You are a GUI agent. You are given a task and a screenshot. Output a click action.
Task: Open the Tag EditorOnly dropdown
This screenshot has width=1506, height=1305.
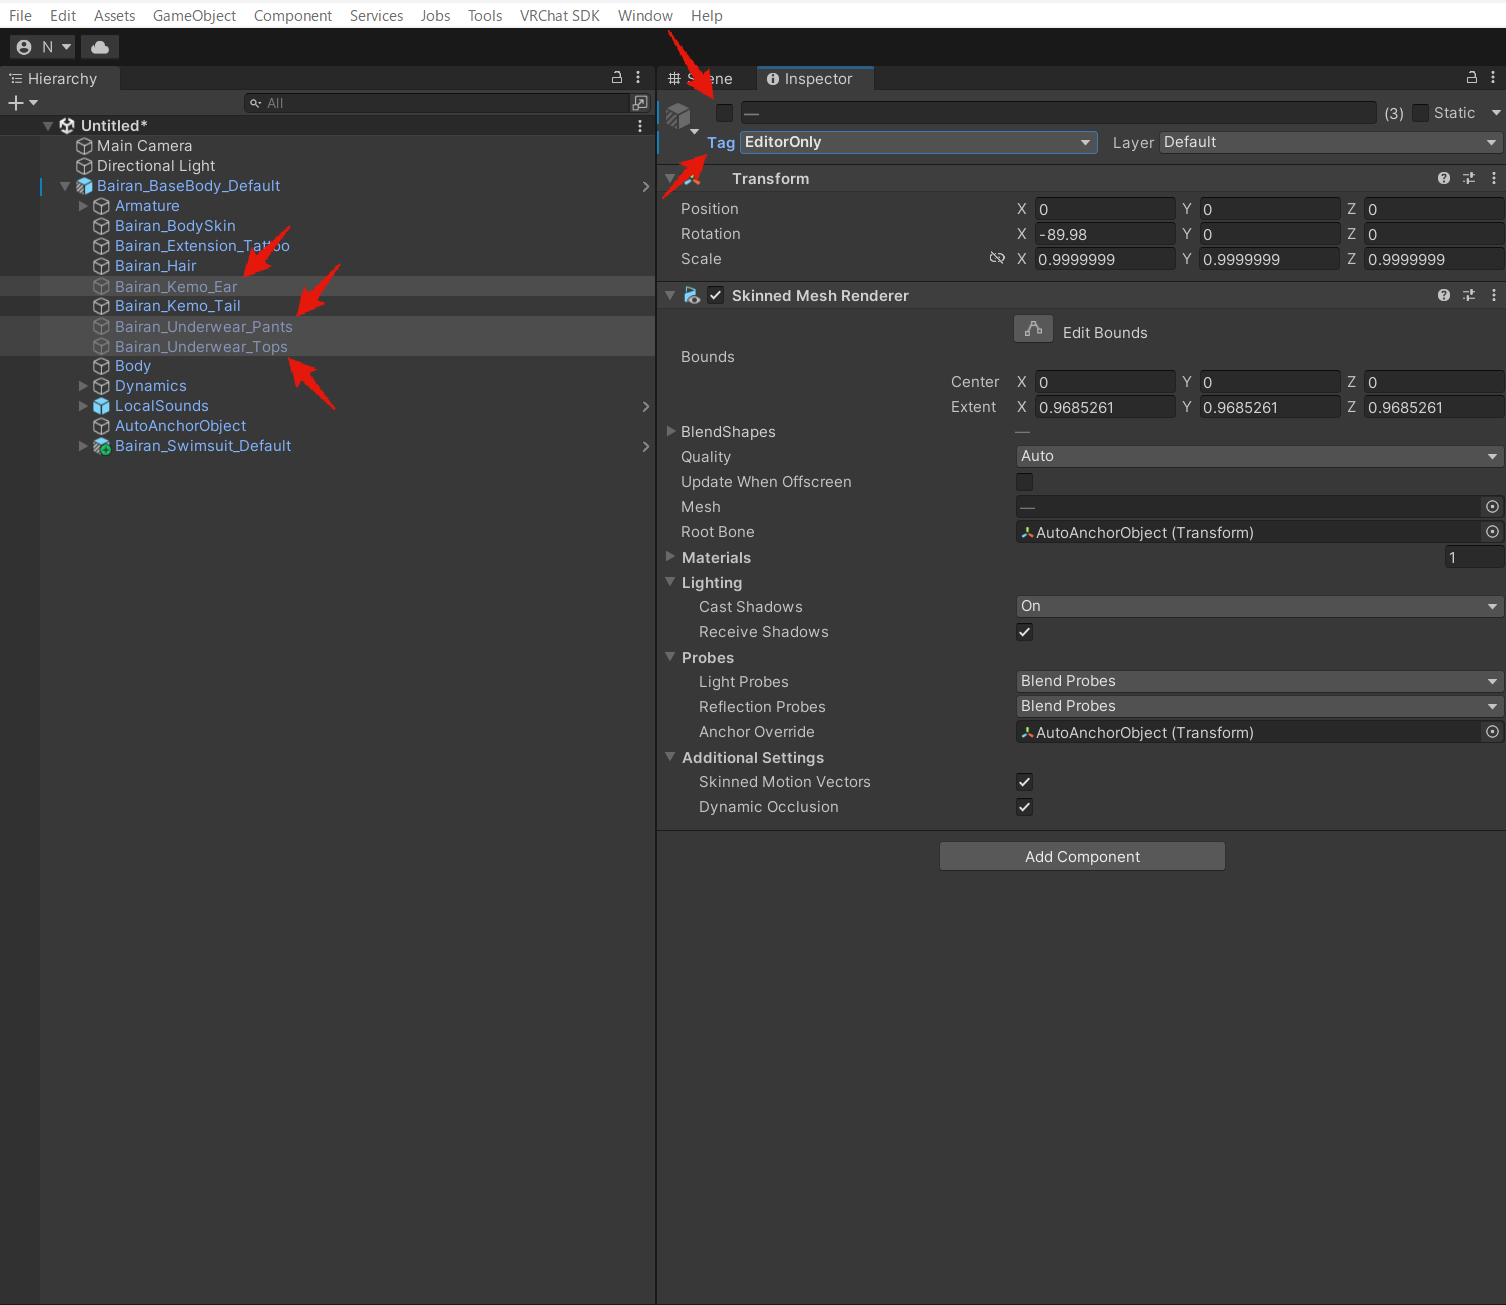pyautogui.click(x=919, y=142)
